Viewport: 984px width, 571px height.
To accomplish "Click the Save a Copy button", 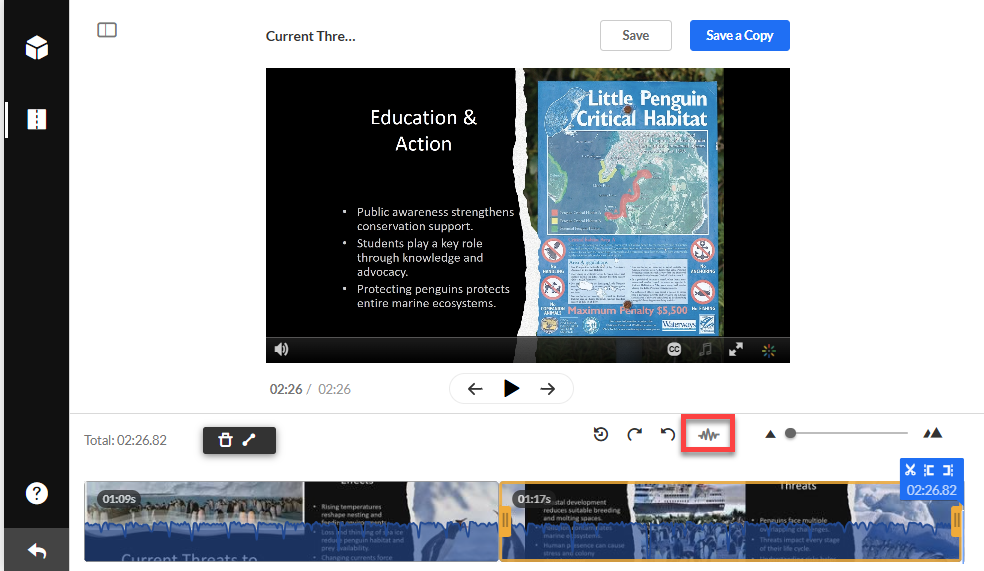I will (739, 36).
